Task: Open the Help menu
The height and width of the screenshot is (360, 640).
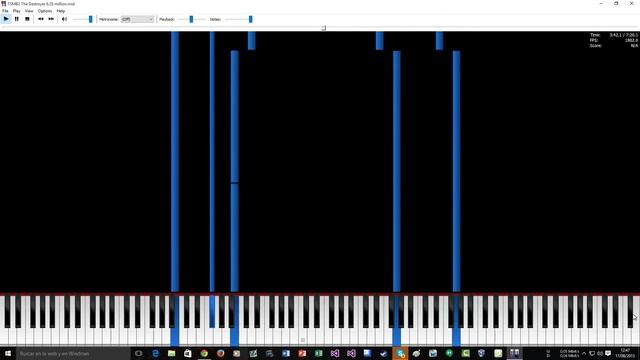Action: [x=61, y=11]
